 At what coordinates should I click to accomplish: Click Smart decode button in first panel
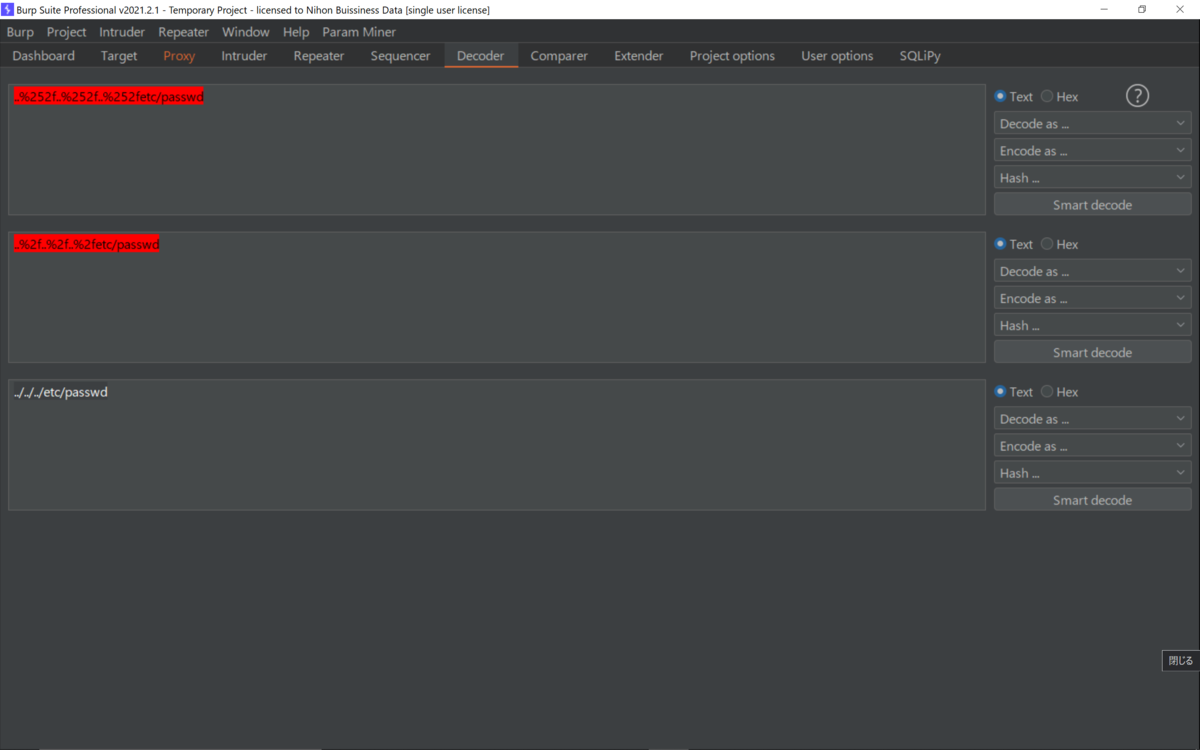[1092, 205]
